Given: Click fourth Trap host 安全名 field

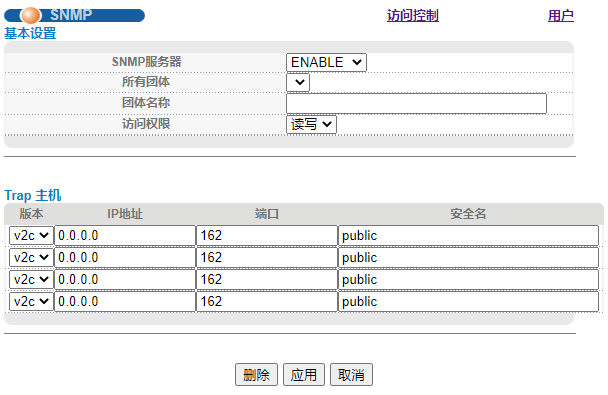Looking at the screenshot, I should (x=468, y=301).
